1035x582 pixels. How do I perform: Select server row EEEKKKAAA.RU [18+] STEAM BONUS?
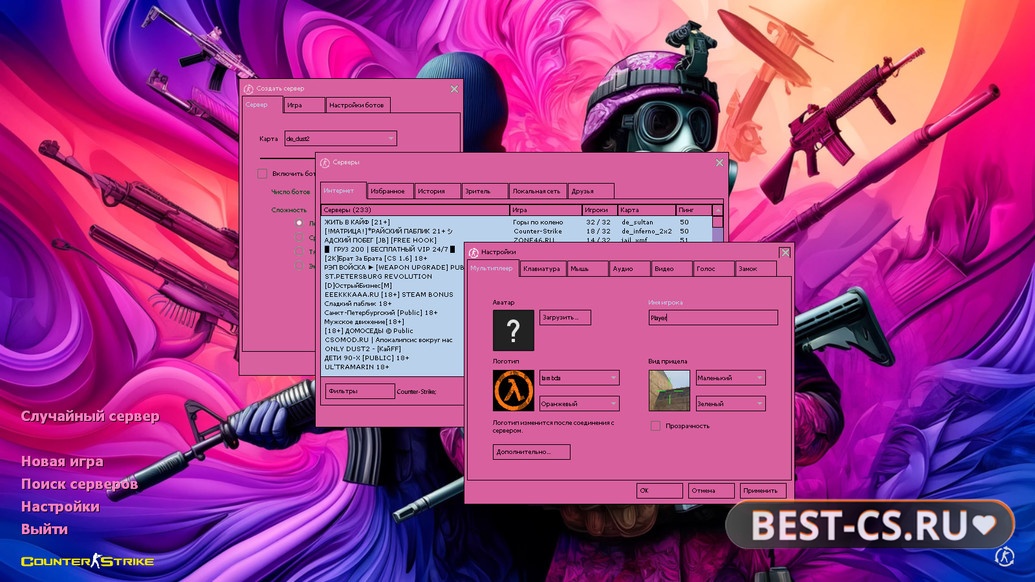click(x=393, y=294)
